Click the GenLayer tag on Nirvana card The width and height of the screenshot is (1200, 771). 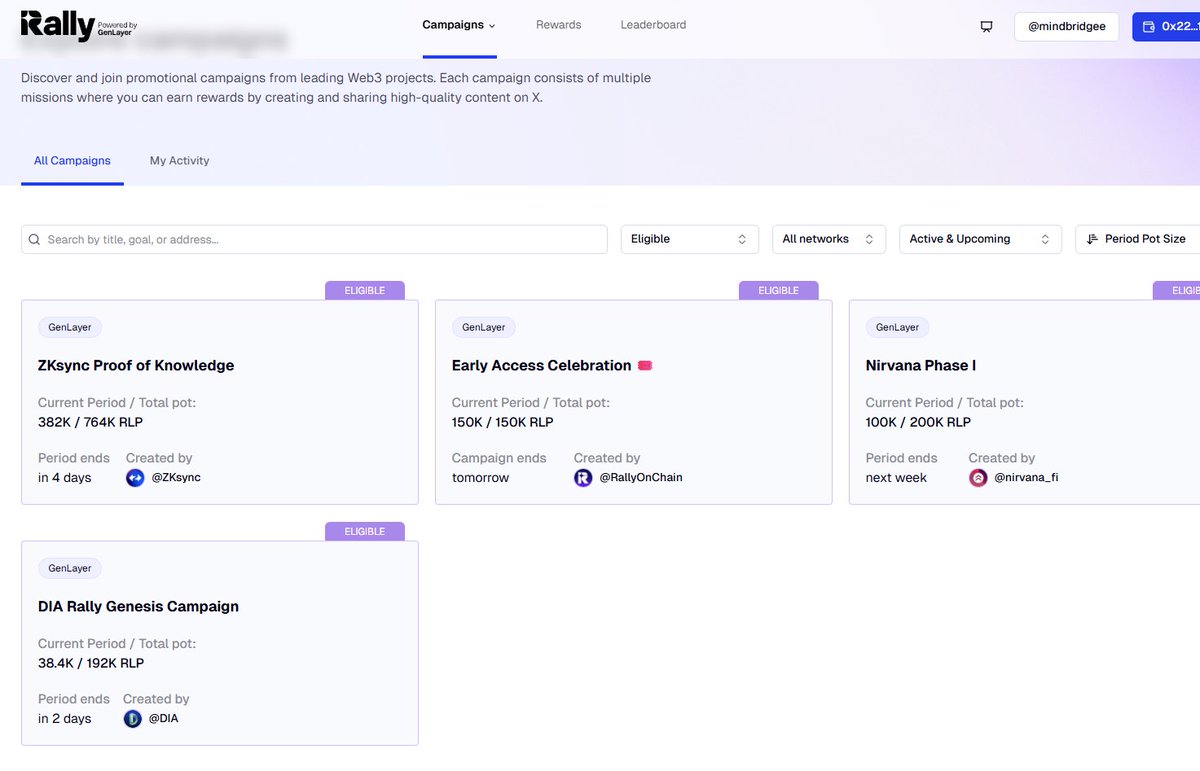898,327
